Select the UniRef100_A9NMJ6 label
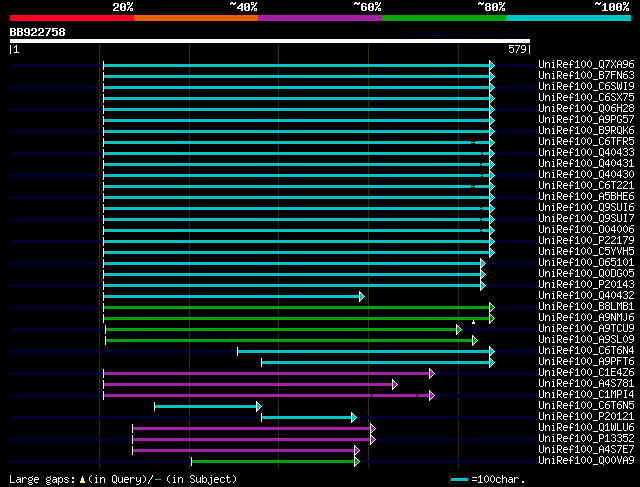The image size is (640, 487). pyautogui.click(x=587, y=317)
